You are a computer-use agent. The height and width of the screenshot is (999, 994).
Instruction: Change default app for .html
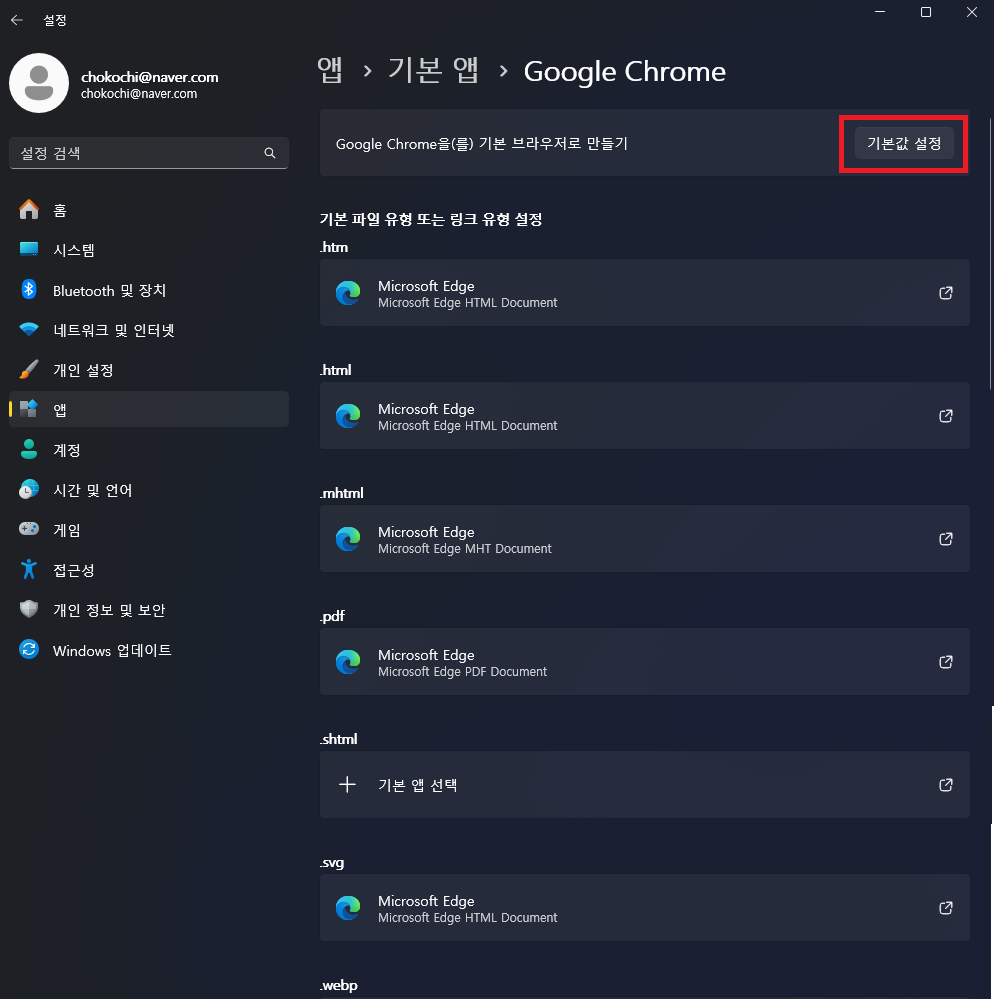[x=645, y=416]
